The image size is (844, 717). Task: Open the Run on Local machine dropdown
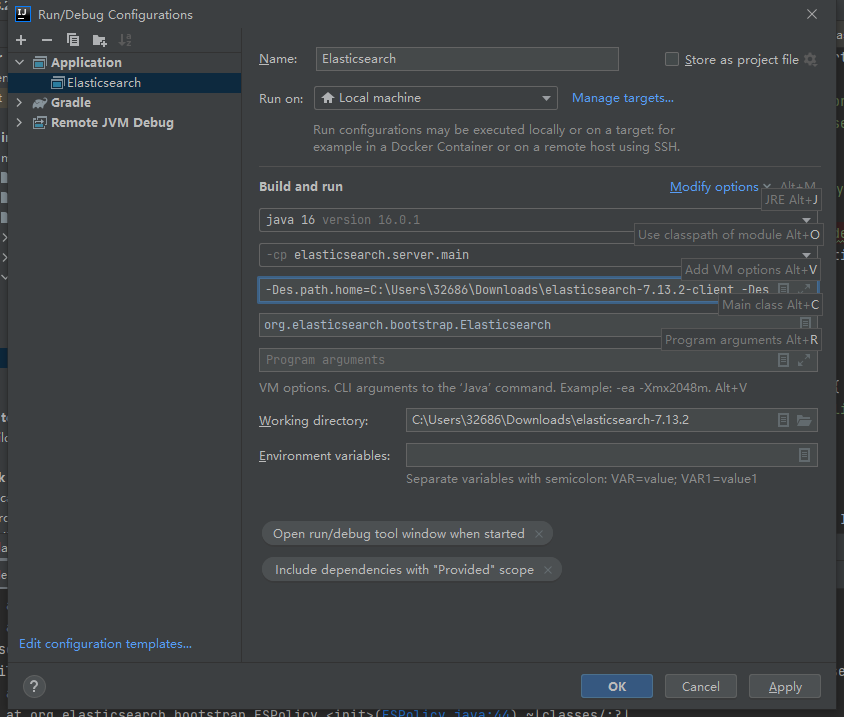[435, 98]
